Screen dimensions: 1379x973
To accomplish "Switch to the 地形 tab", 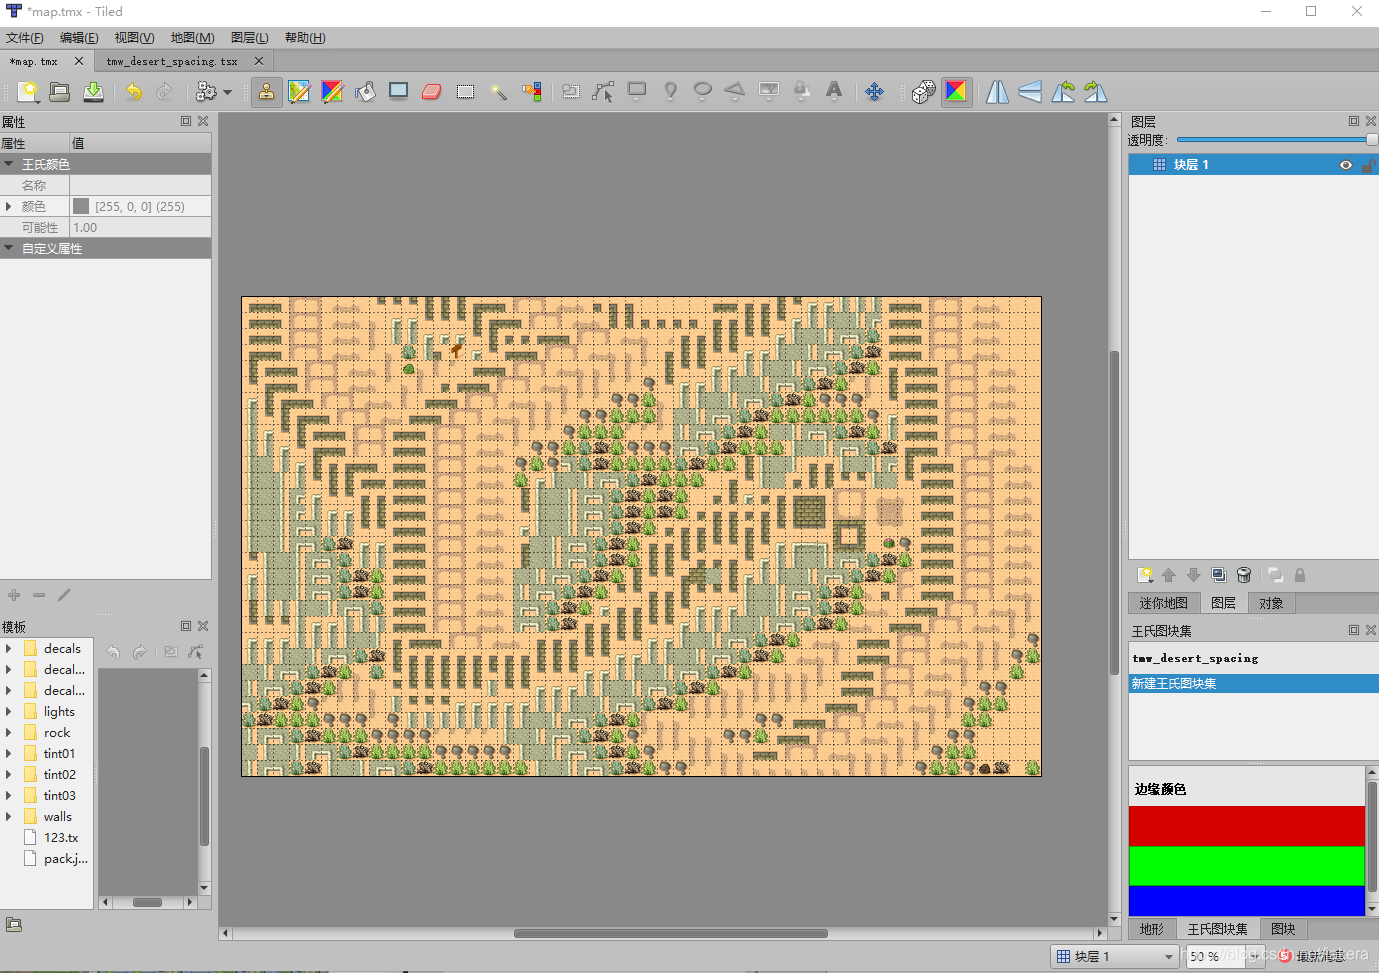I will (1152, 929).
